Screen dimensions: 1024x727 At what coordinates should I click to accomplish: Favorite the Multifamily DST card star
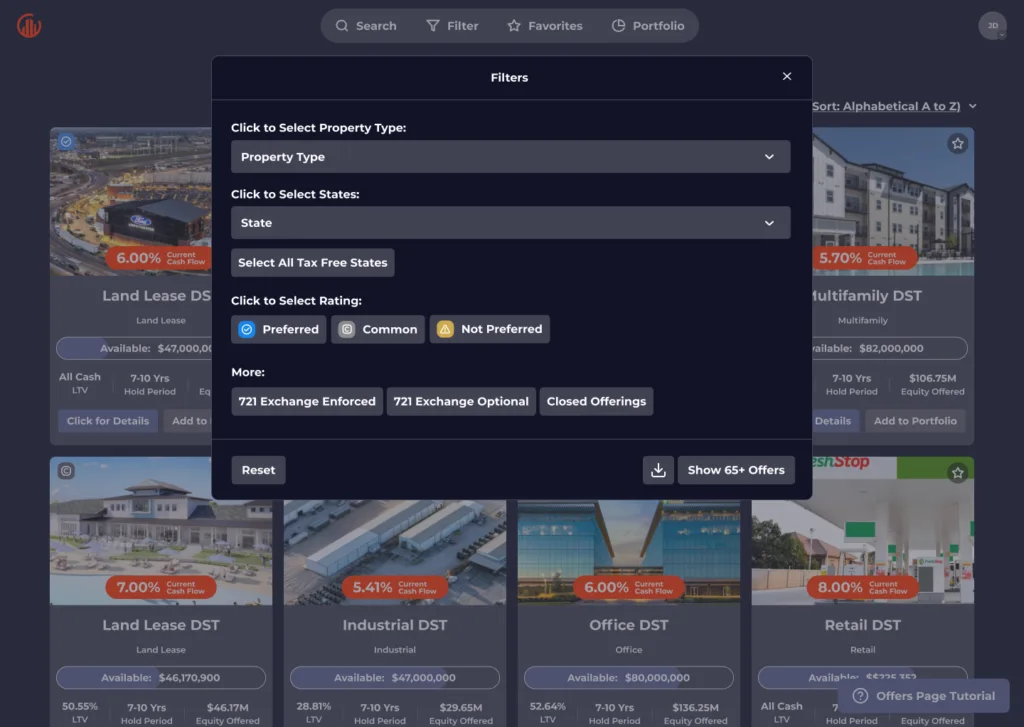957,144
